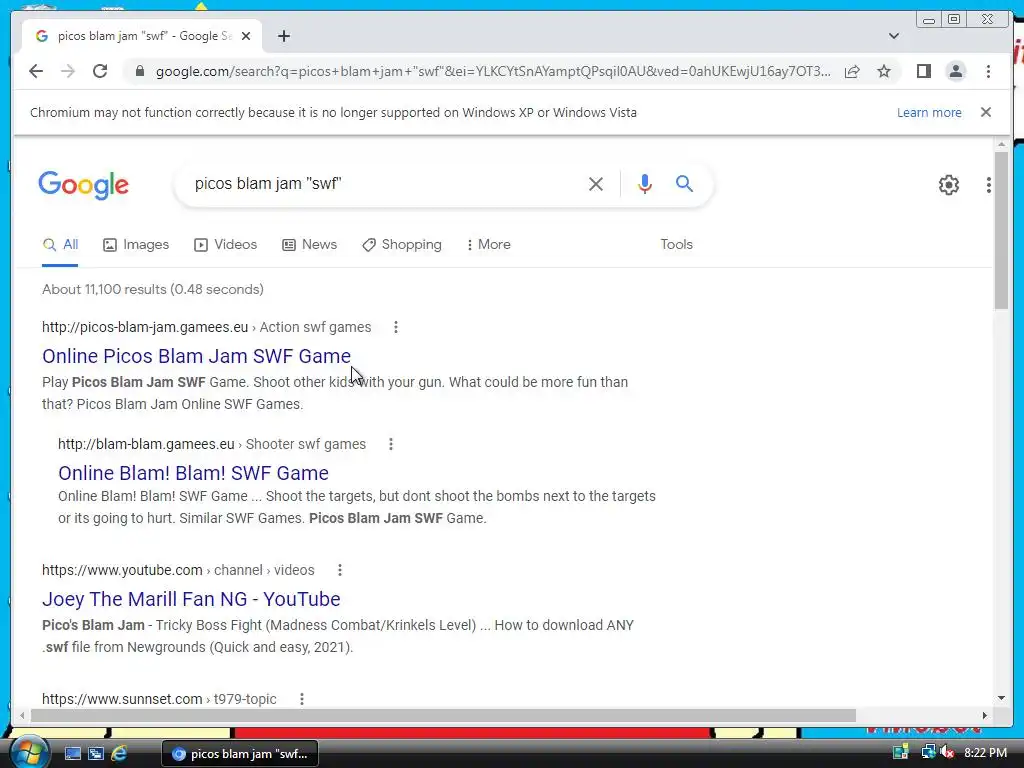The image size is (1024, 768).
Task: Expand the More search categories
Action: click(488, 245)
